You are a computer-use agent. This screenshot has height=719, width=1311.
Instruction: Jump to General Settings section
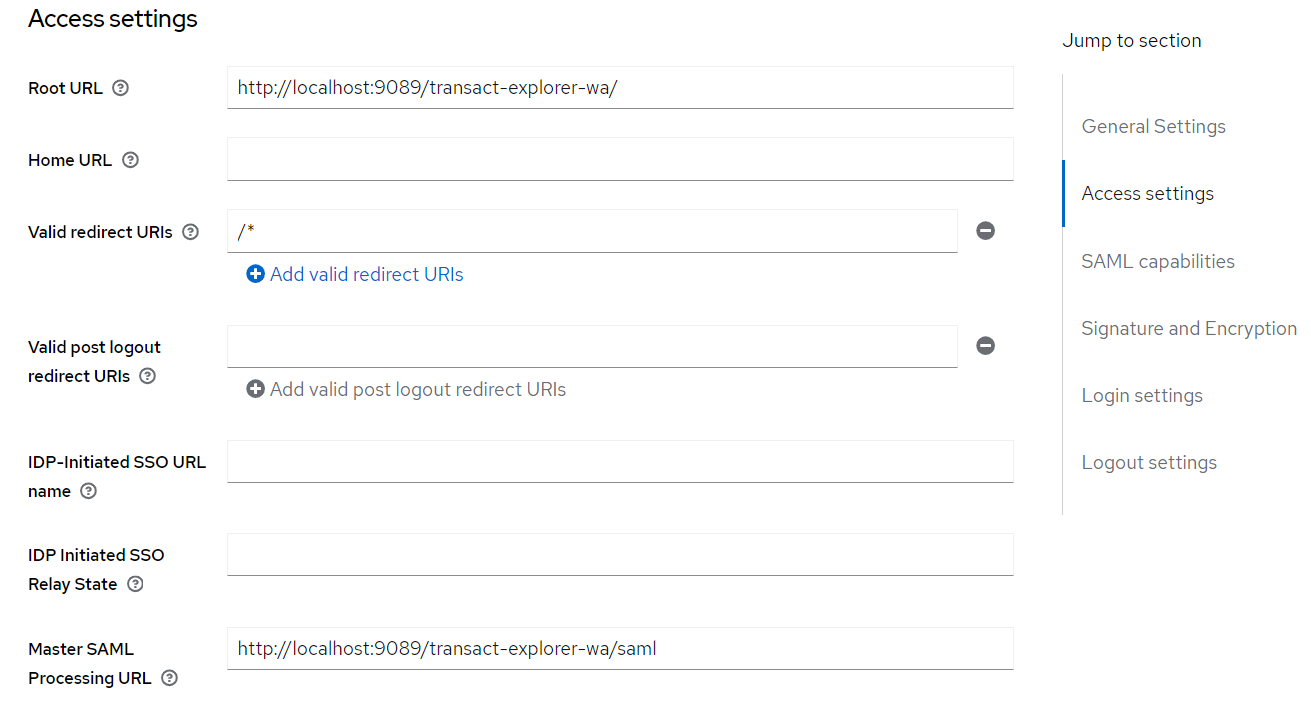[x=1153, y=126]
